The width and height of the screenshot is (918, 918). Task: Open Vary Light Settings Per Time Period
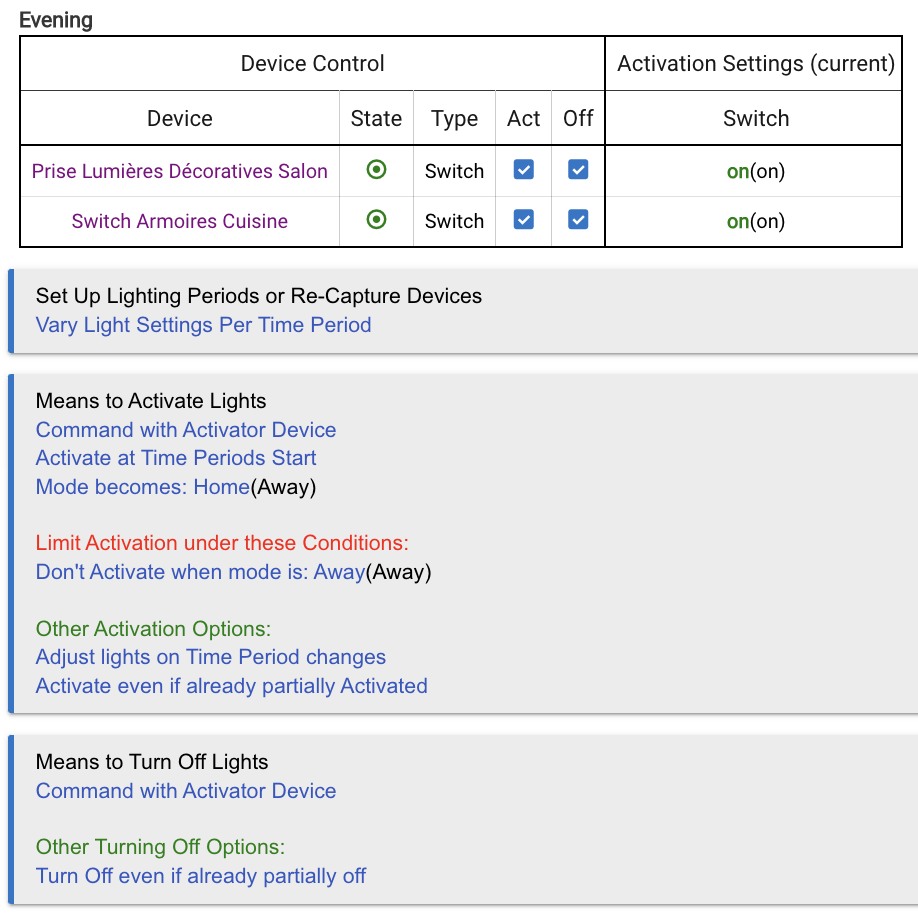(x=203, y=325)
